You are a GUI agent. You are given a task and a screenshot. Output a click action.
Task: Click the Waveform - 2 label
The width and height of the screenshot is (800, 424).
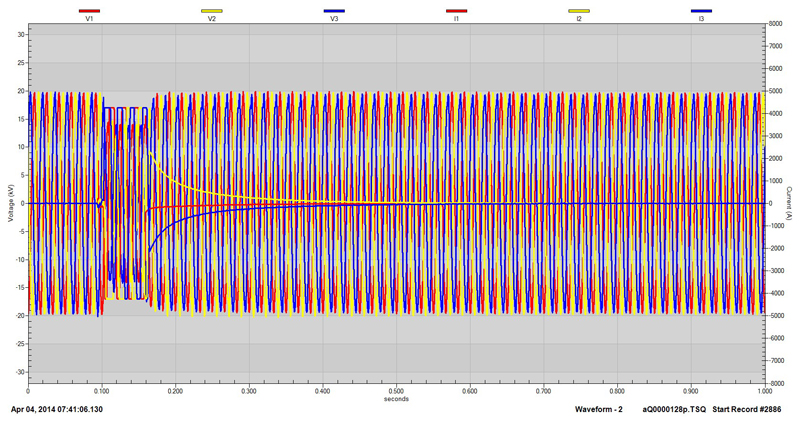click(x=598, y=409)
